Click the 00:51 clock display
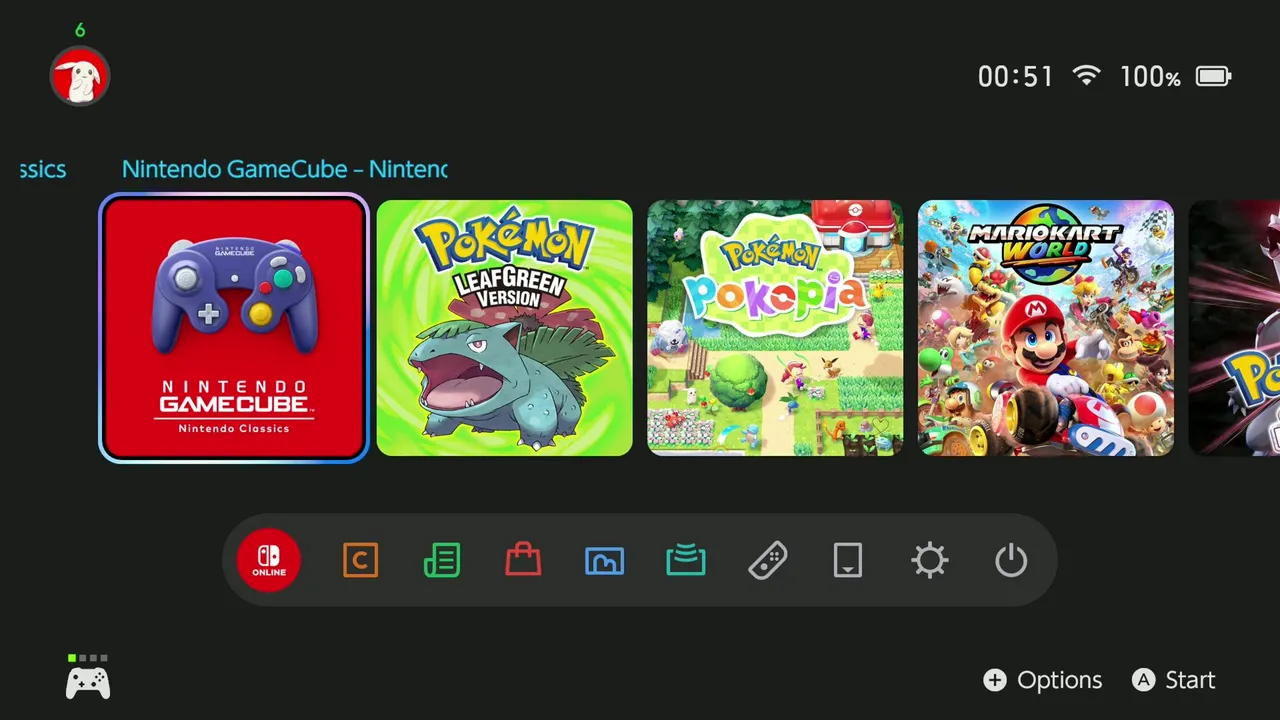The width and height of the screenshot is (1280, 720). (1015, 77)
